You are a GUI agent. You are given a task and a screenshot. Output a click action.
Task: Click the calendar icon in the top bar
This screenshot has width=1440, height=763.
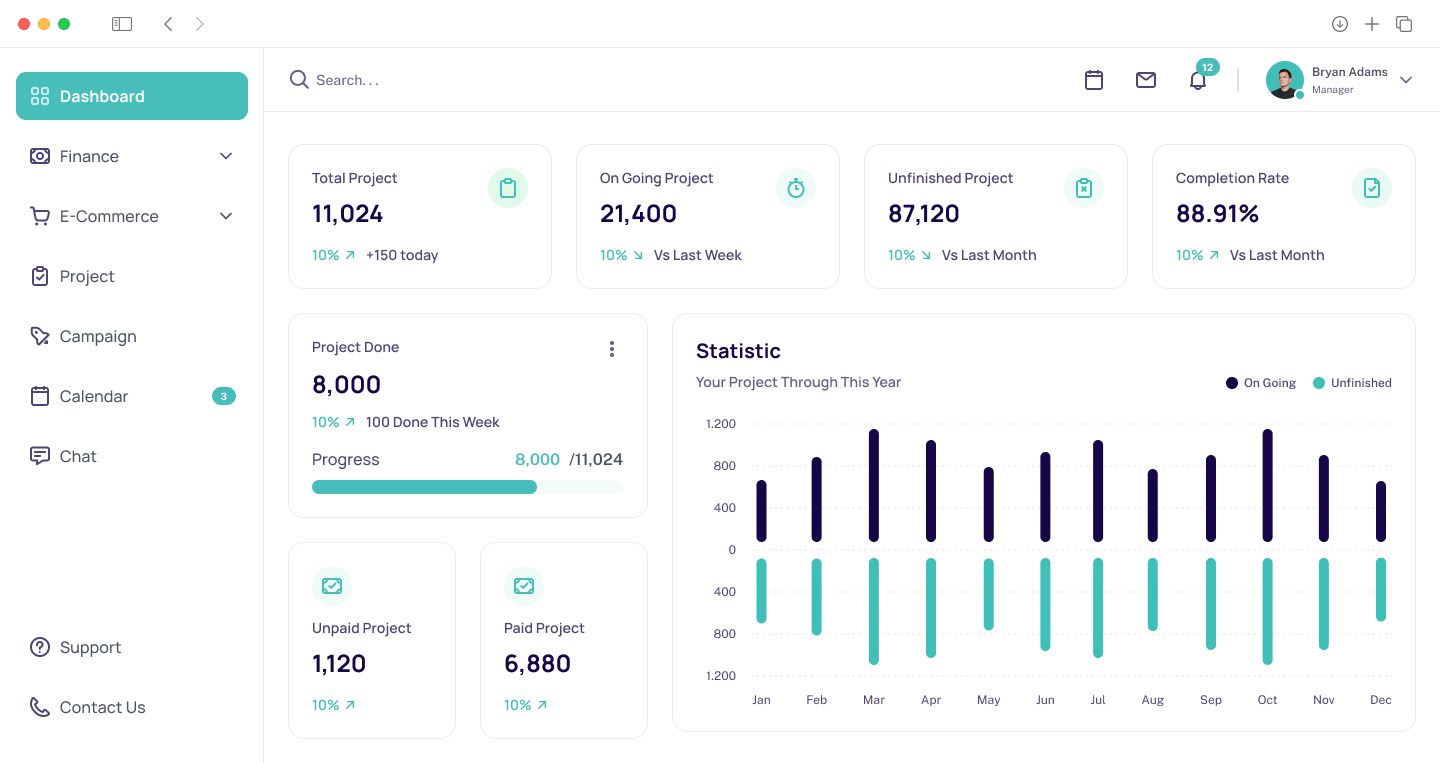pos(1094,80)
